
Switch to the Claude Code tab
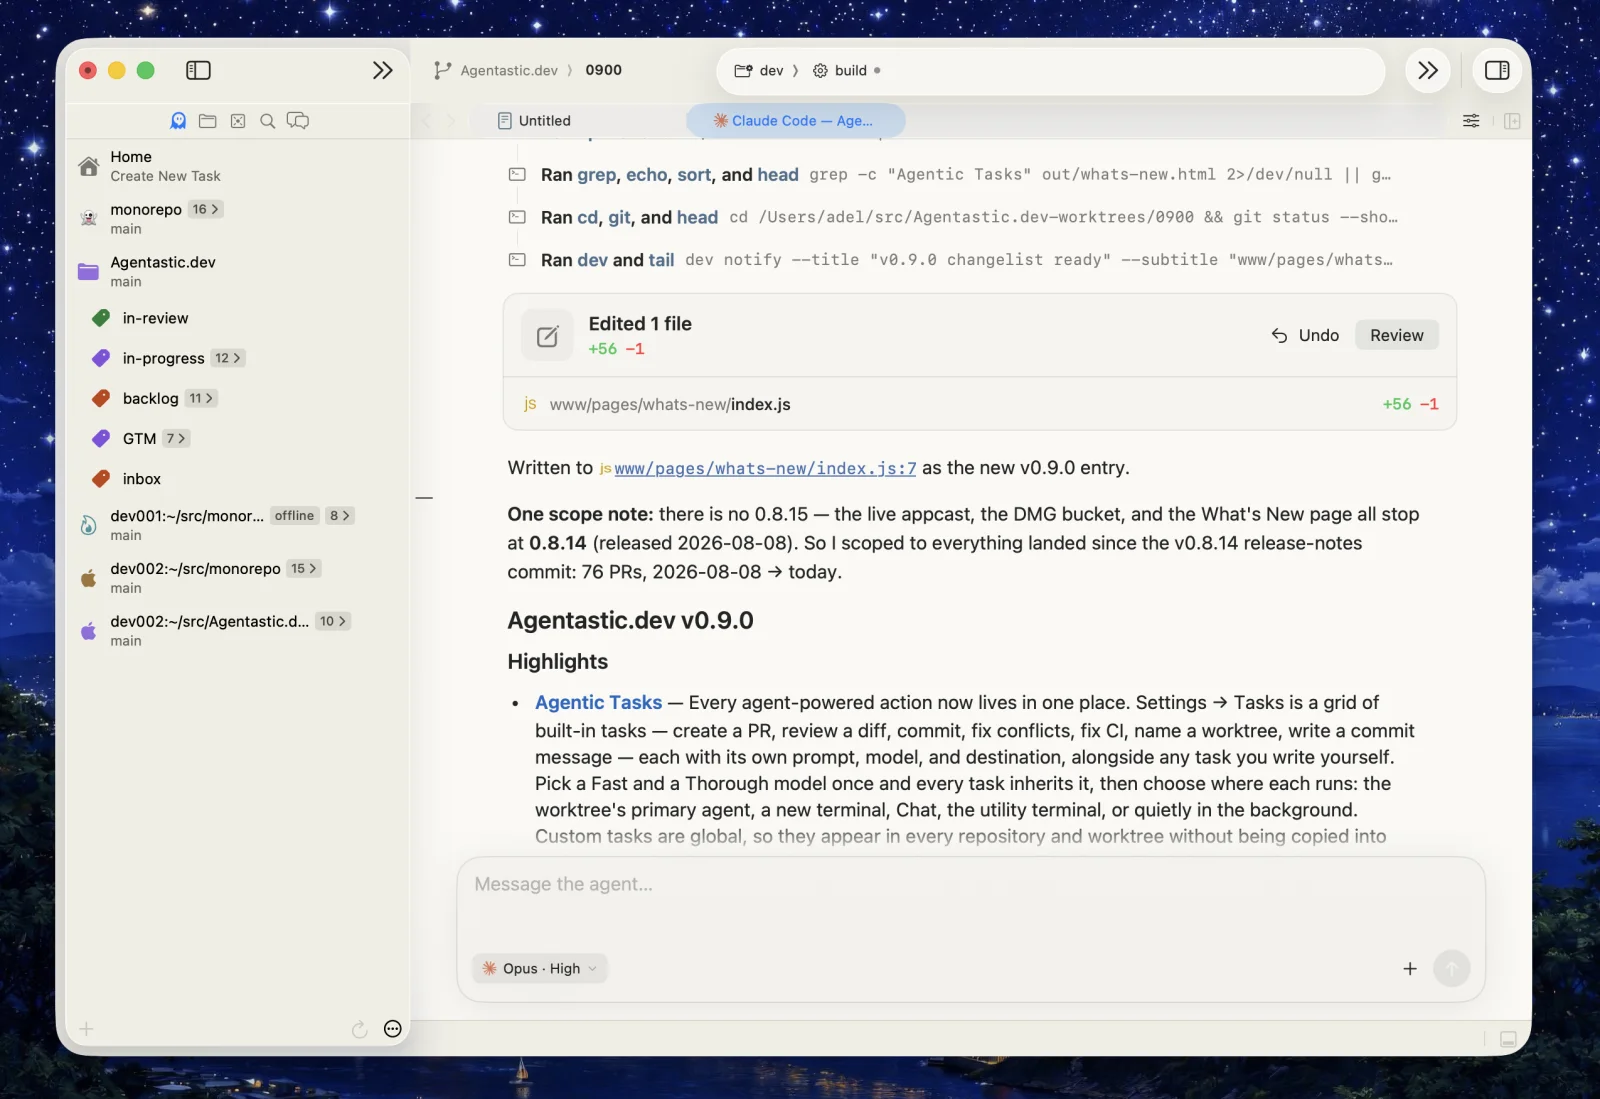point(795,121)
